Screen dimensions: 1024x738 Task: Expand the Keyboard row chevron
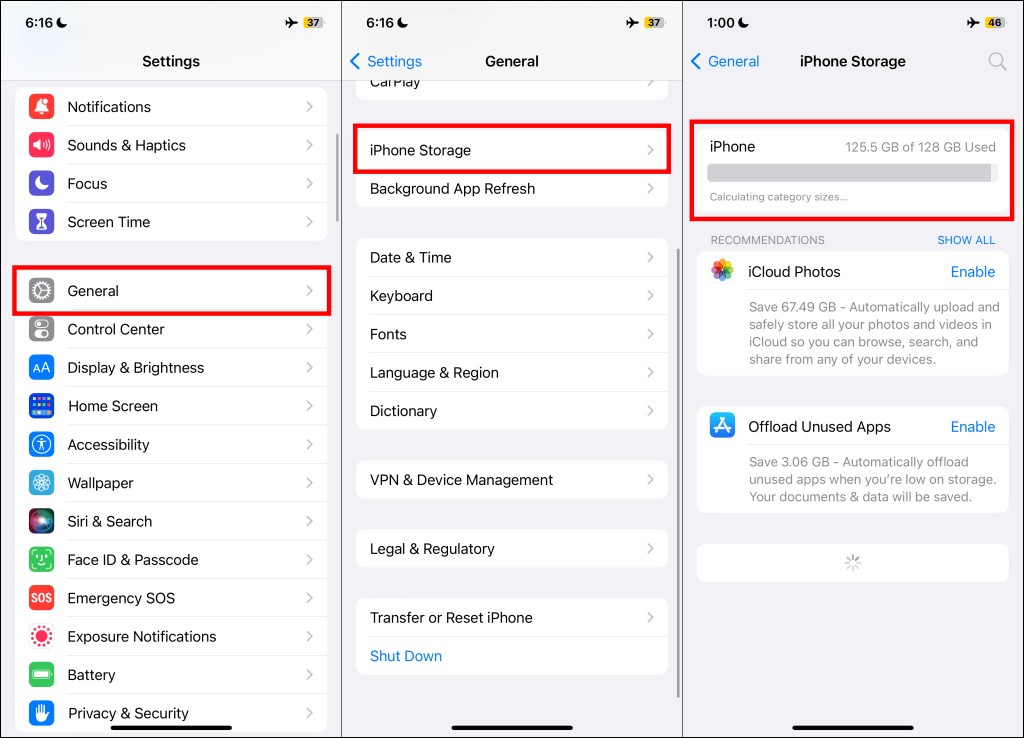point(650,296)
